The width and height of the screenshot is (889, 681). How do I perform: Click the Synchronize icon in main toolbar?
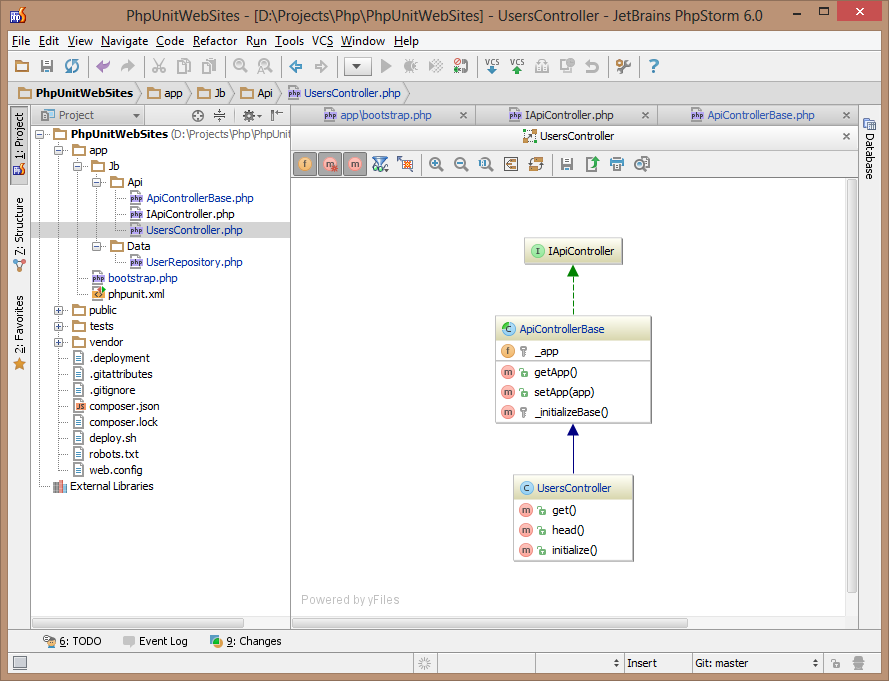pyautogui.click(x=72, y=66)
